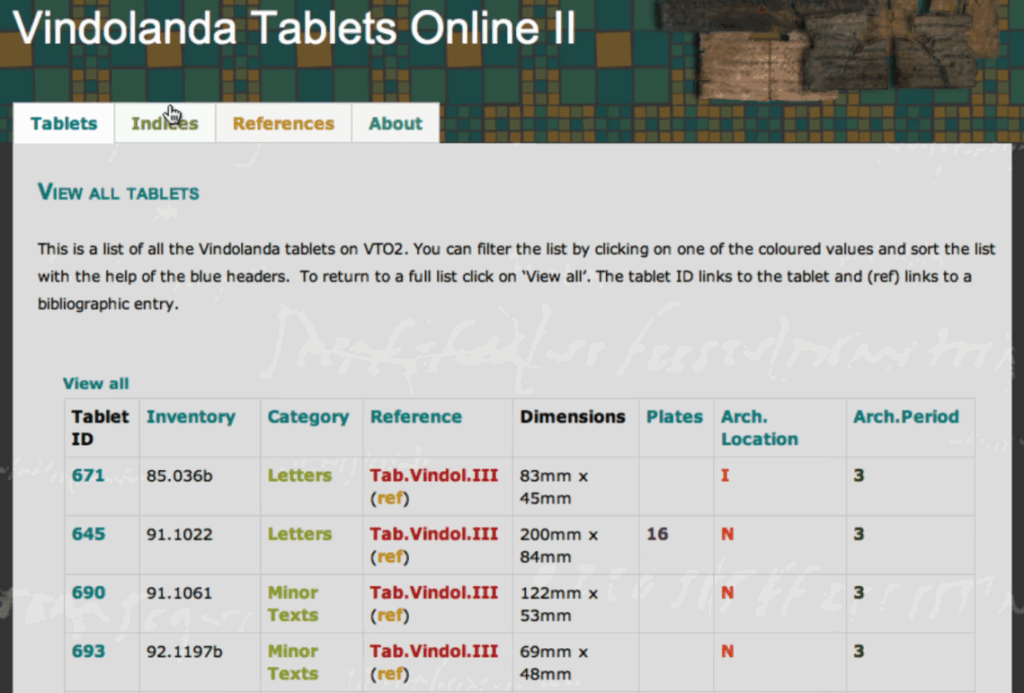This screenshot has height=693, width=1024.
Task: Filter by Letters category in row 671
Action: coord(299,476)
